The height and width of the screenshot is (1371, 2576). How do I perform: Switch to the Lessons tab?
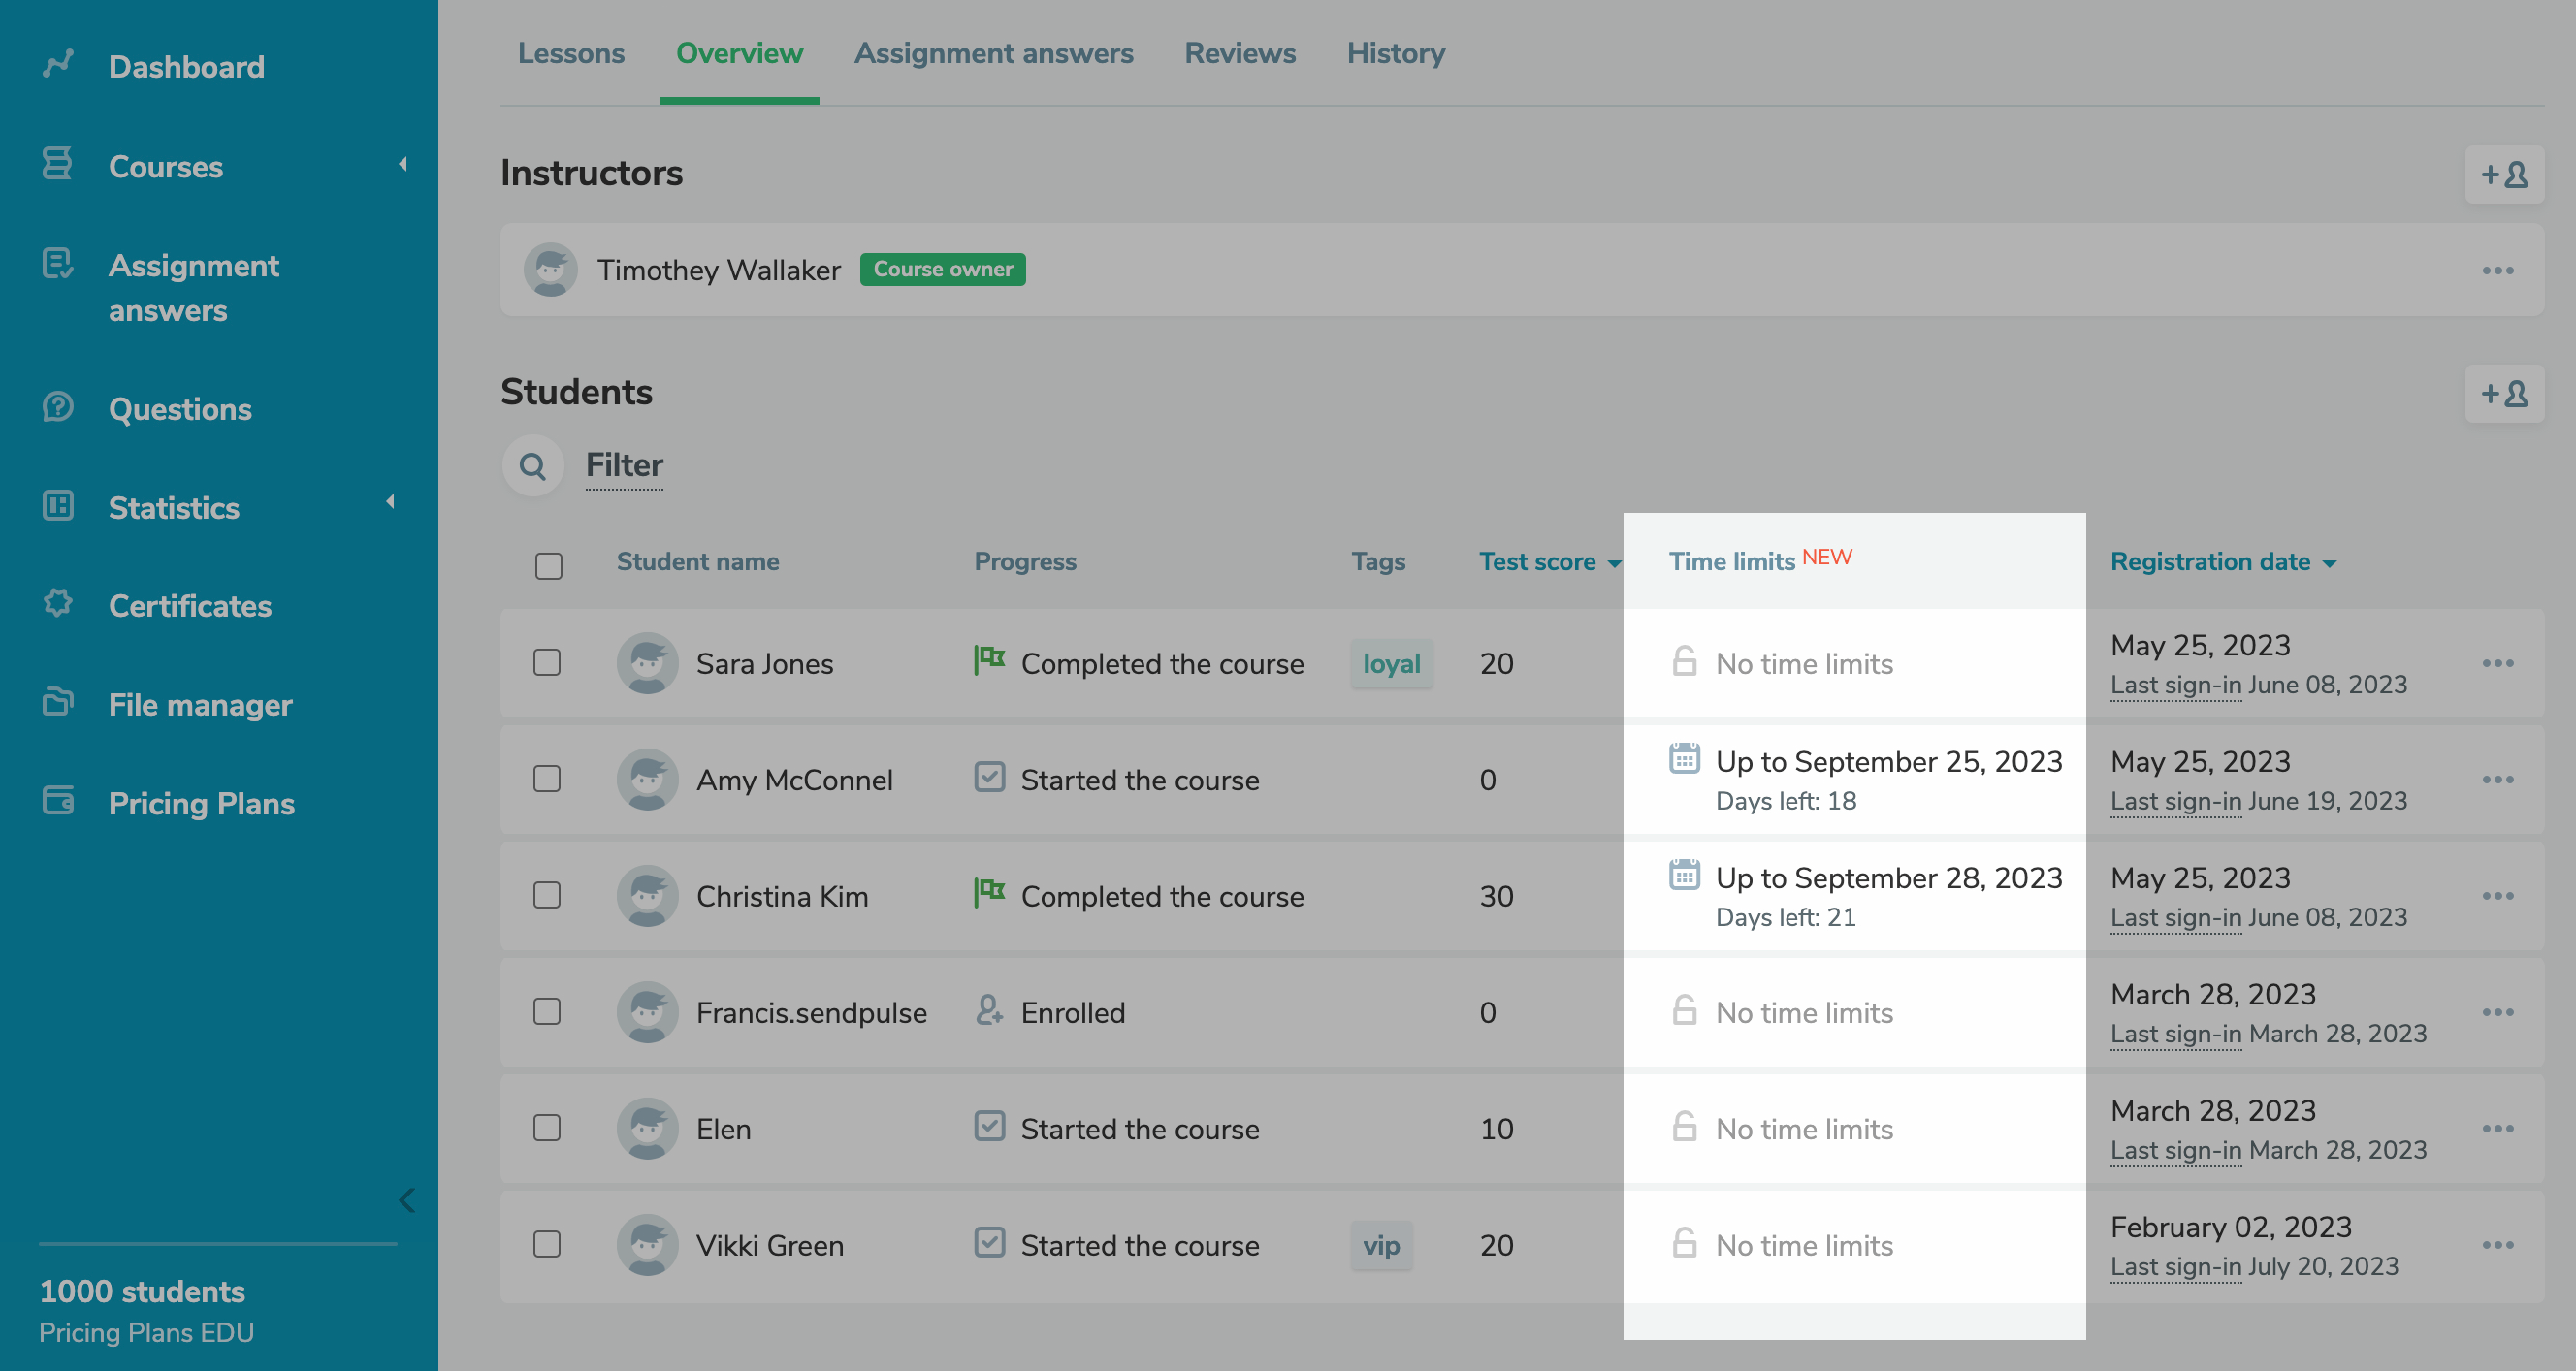(570, 53)
